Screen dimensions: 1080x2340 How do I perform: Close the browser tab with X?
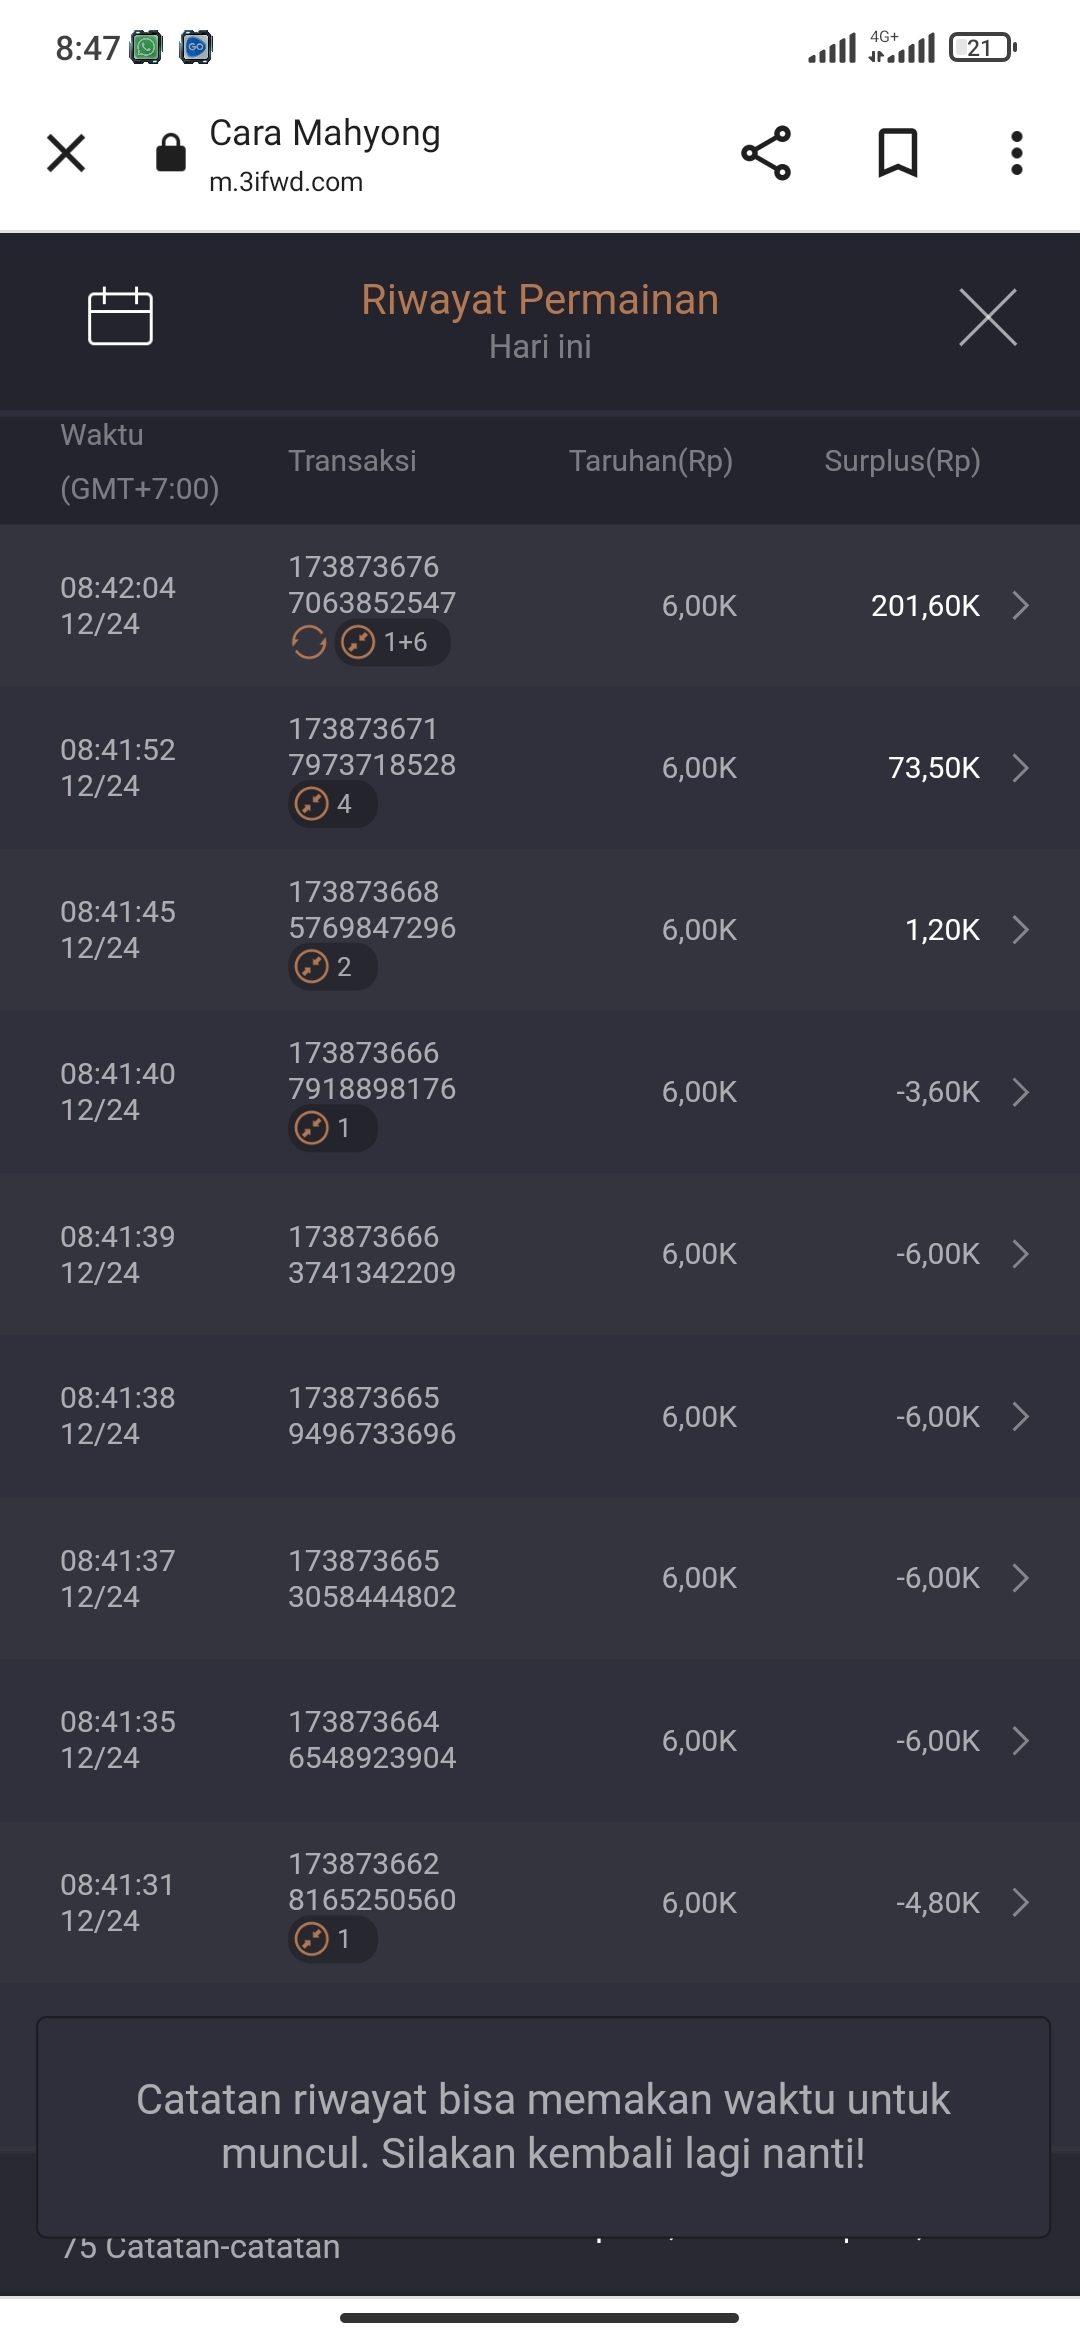(66, 153)
